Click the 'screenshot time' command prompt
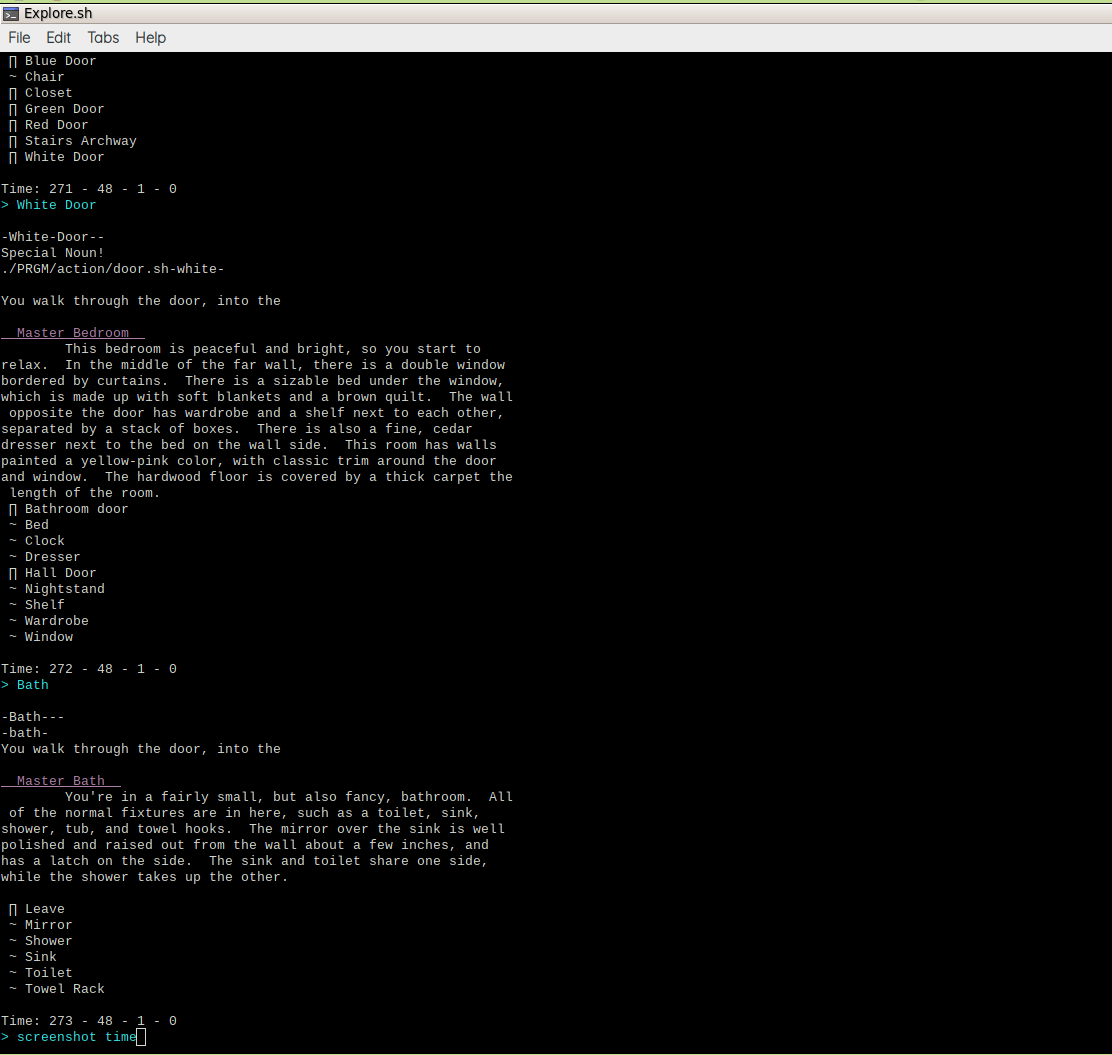 pos(76,1037)
